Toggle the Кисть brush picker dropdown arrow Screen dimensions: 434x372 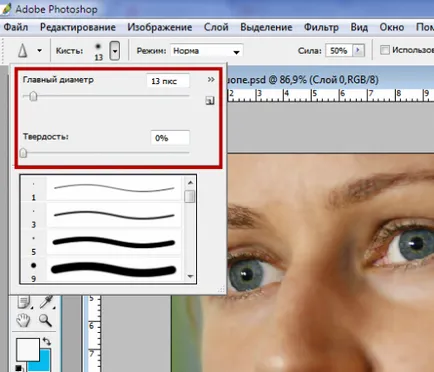115,51
